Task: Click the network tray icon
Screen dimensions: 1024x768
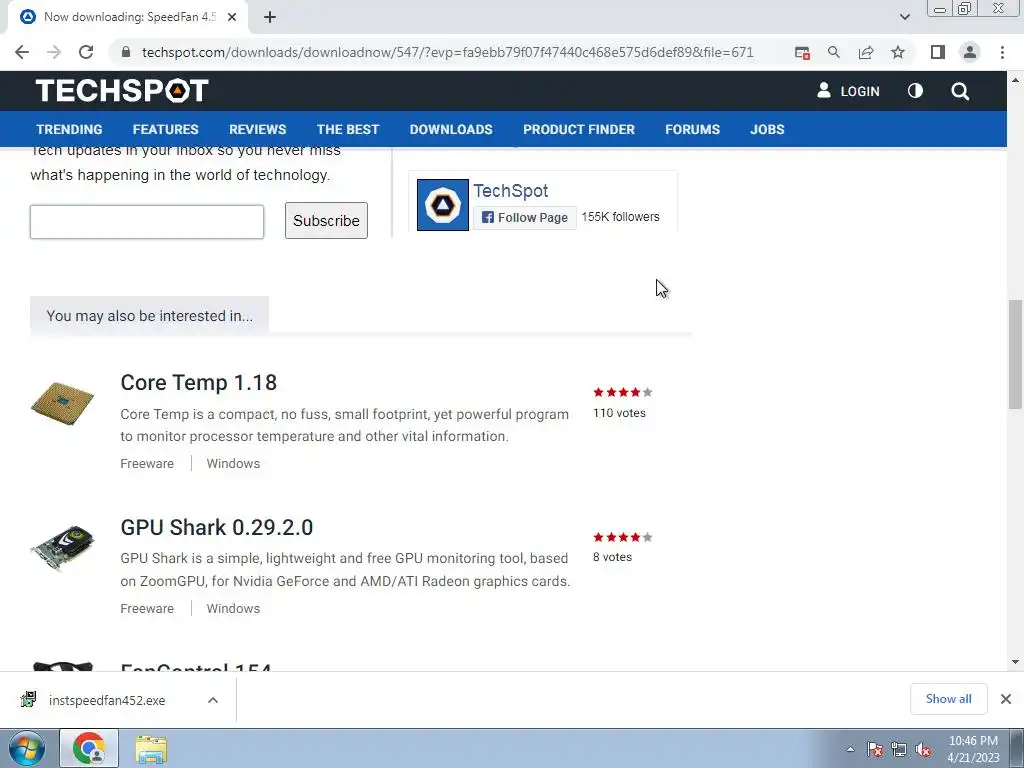Action: pos(899,749)
